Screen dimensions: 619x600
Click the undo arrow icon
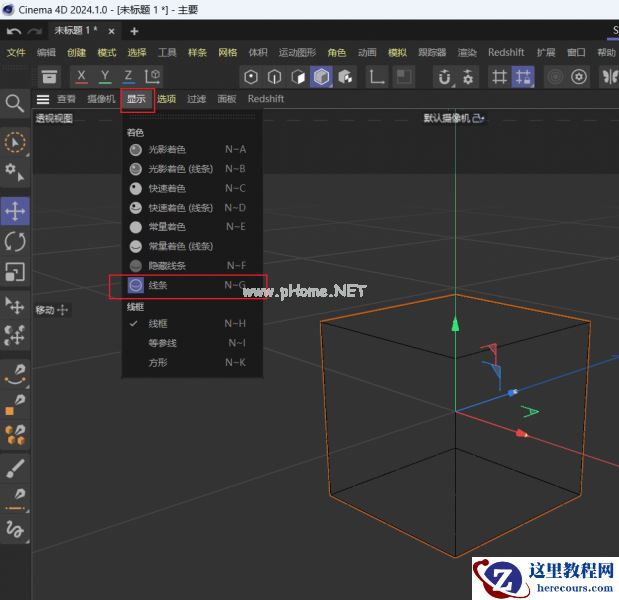(x=14, y=31)
